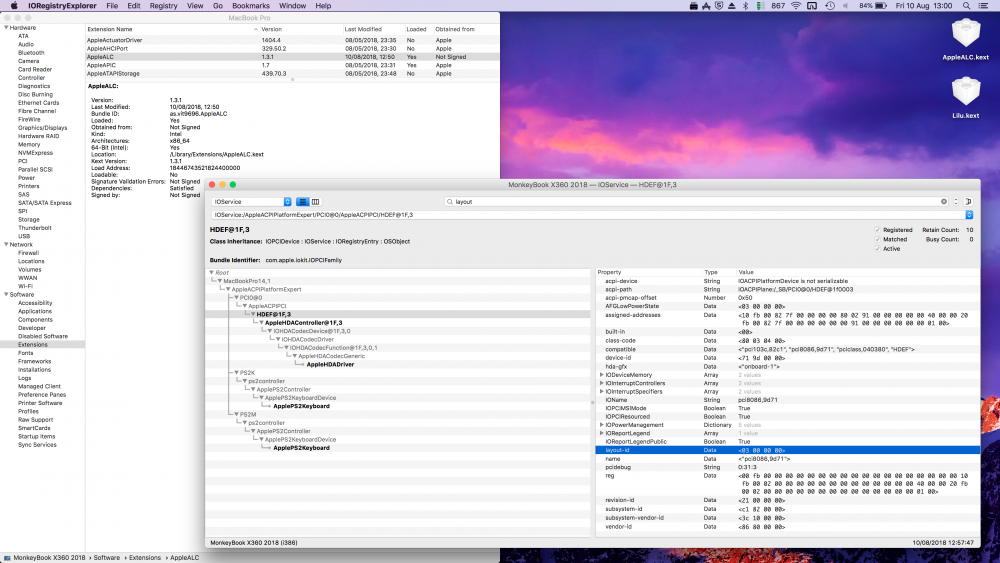Select AppleHDADriver in registry tree
Image resolution: width=1000 pixels, height=563 pixels.
[330, 365]
